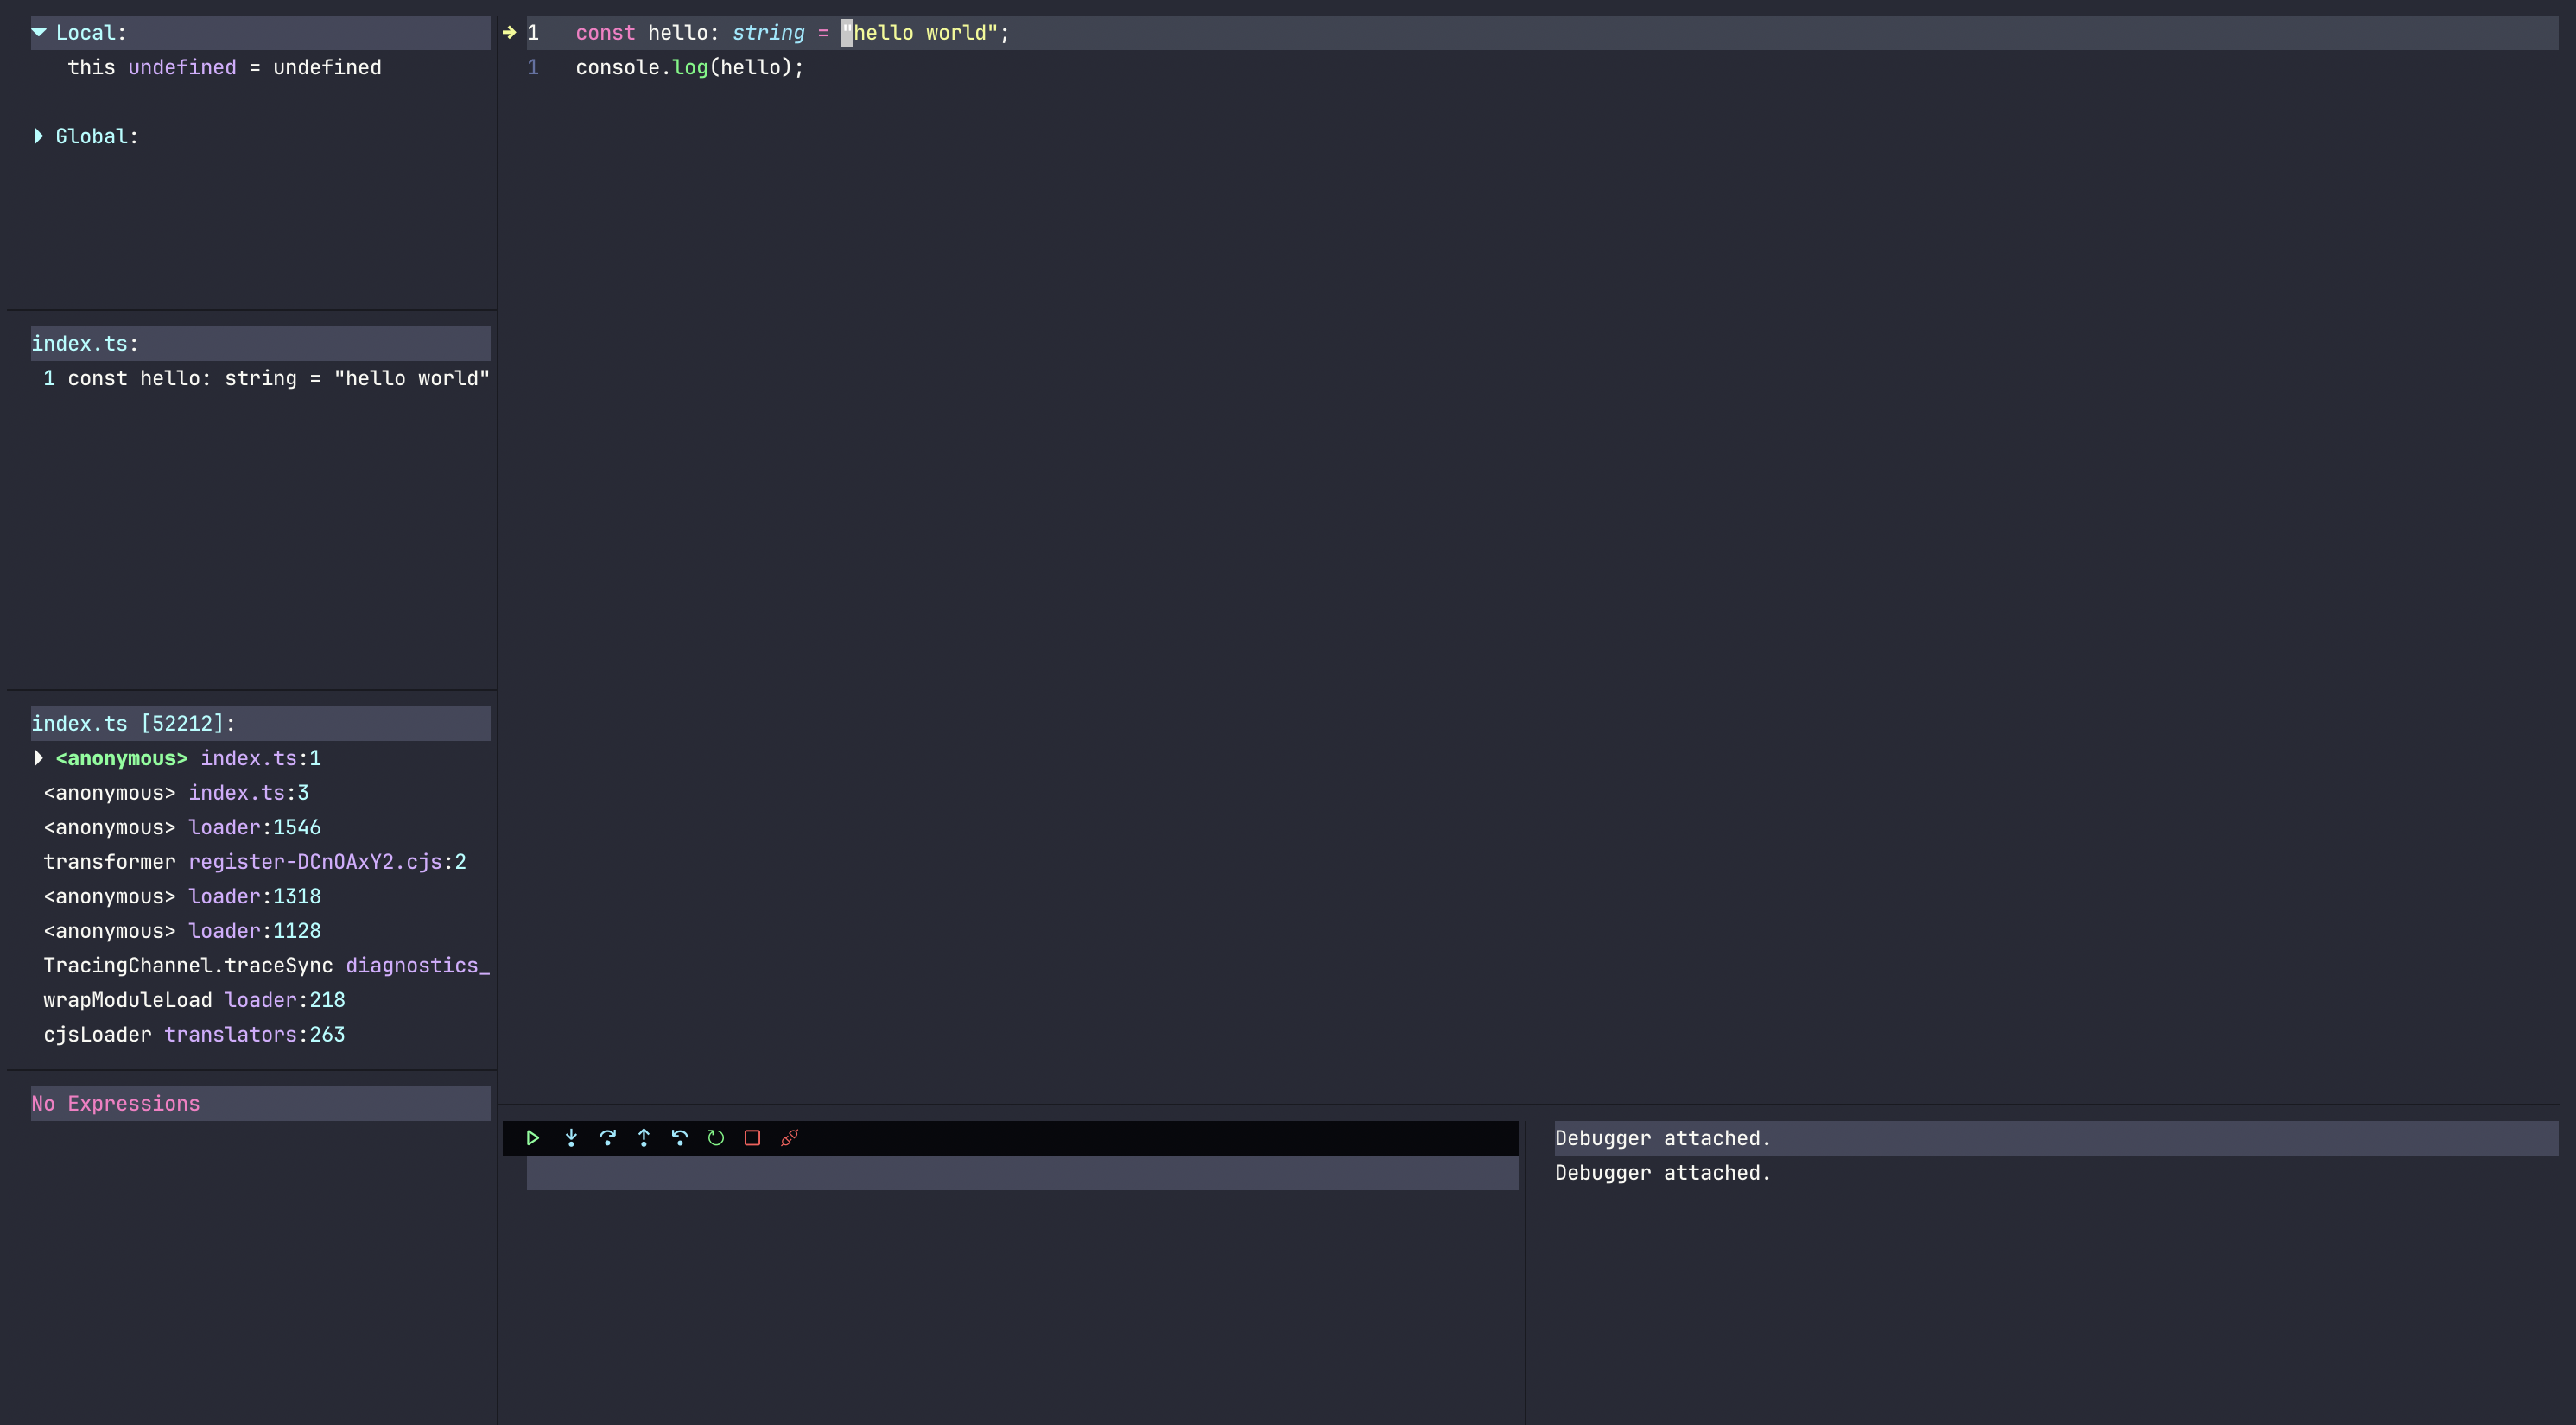
Task: Click the 'index.ts [52212]:' thread header
Action: click(260, 723)
